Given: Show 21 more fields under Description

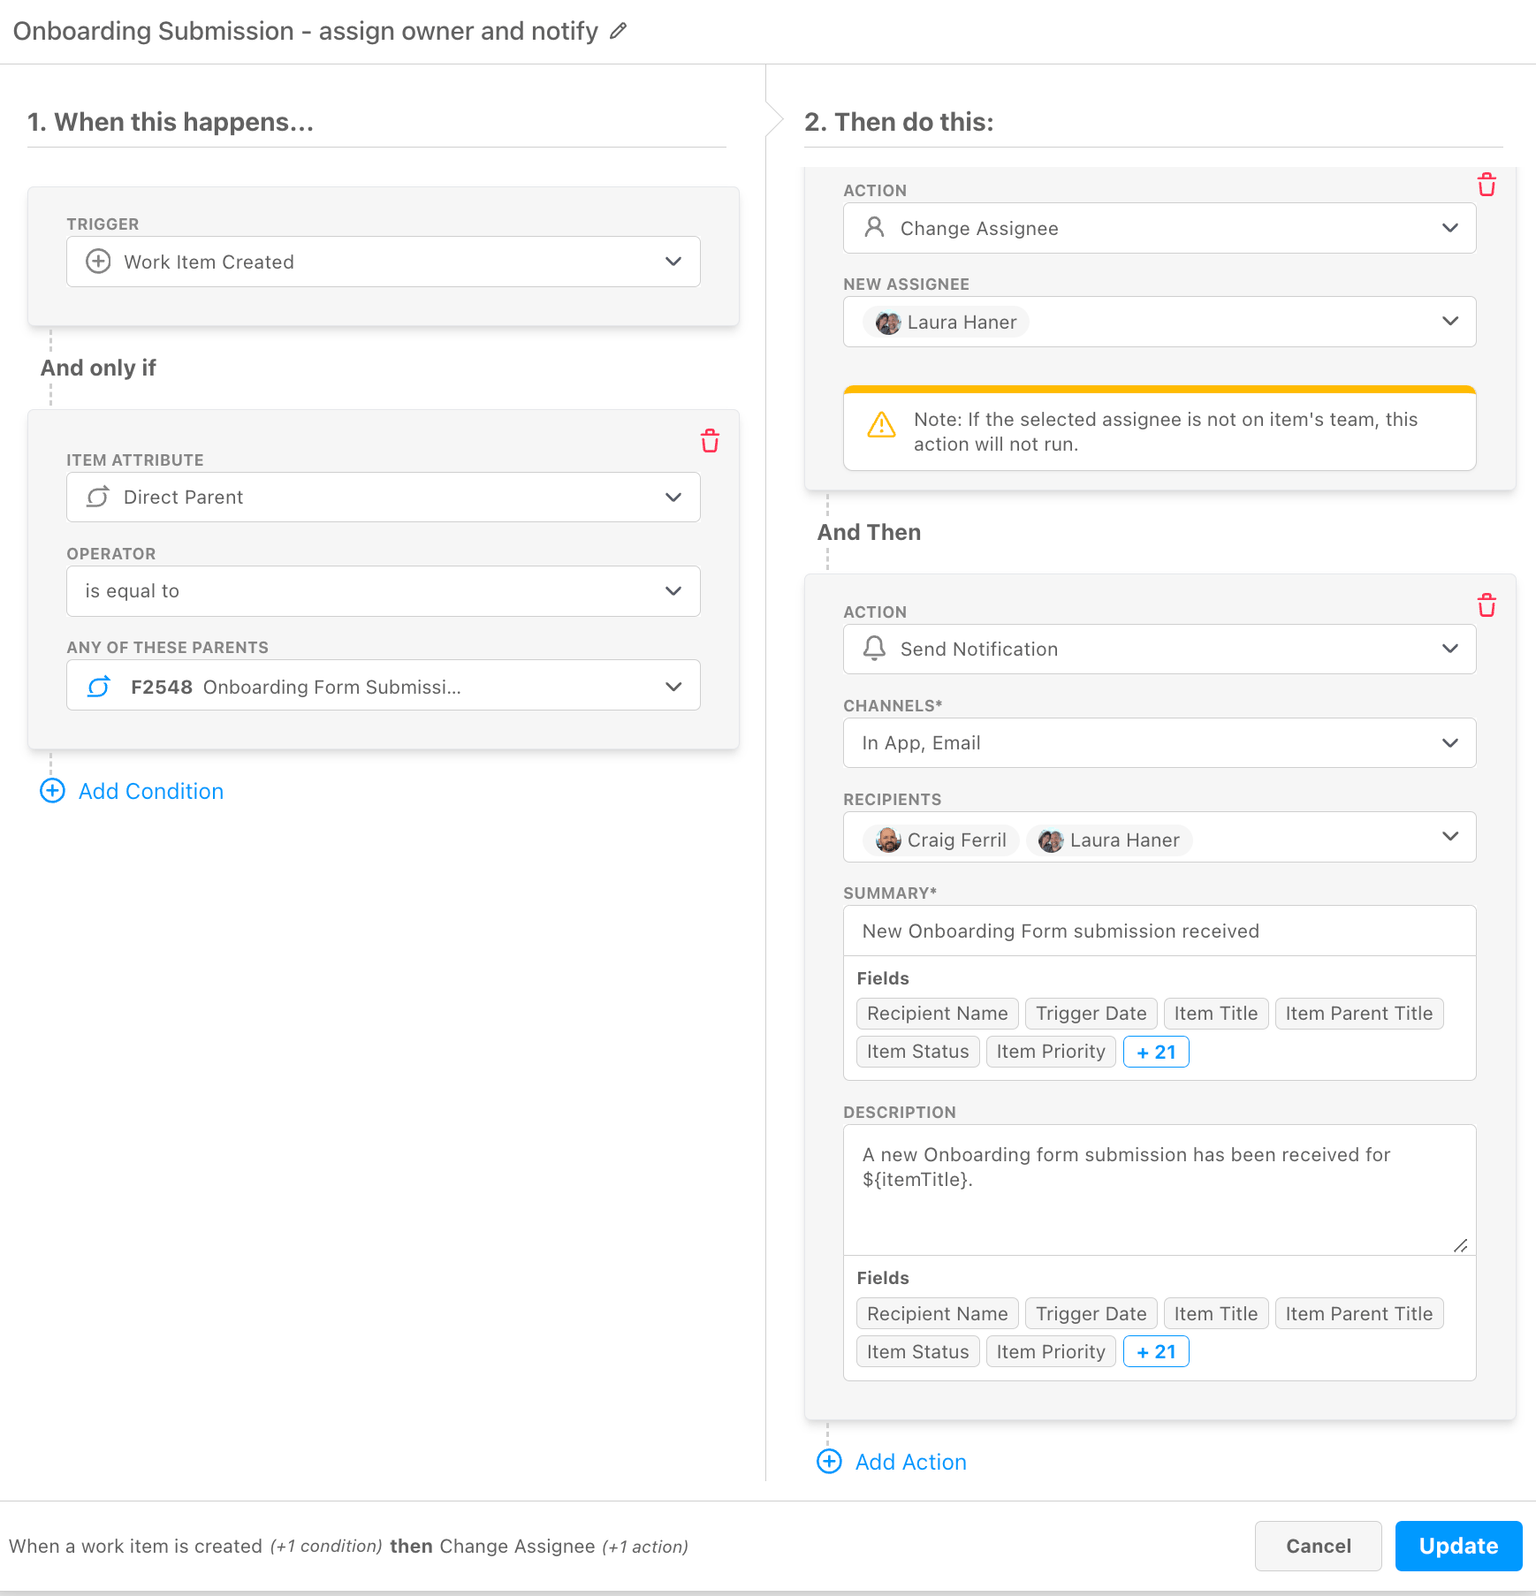Looking at the screenshot, I should (1156, 1352).
